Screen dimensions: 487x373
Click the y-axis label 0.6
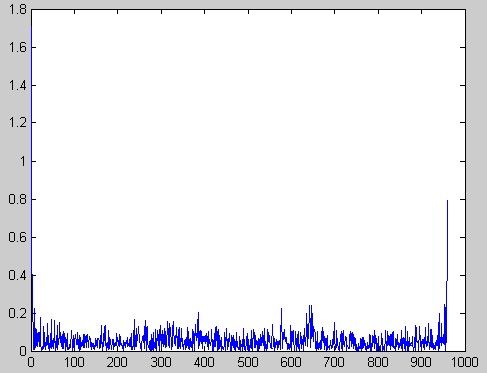point(18,237)
